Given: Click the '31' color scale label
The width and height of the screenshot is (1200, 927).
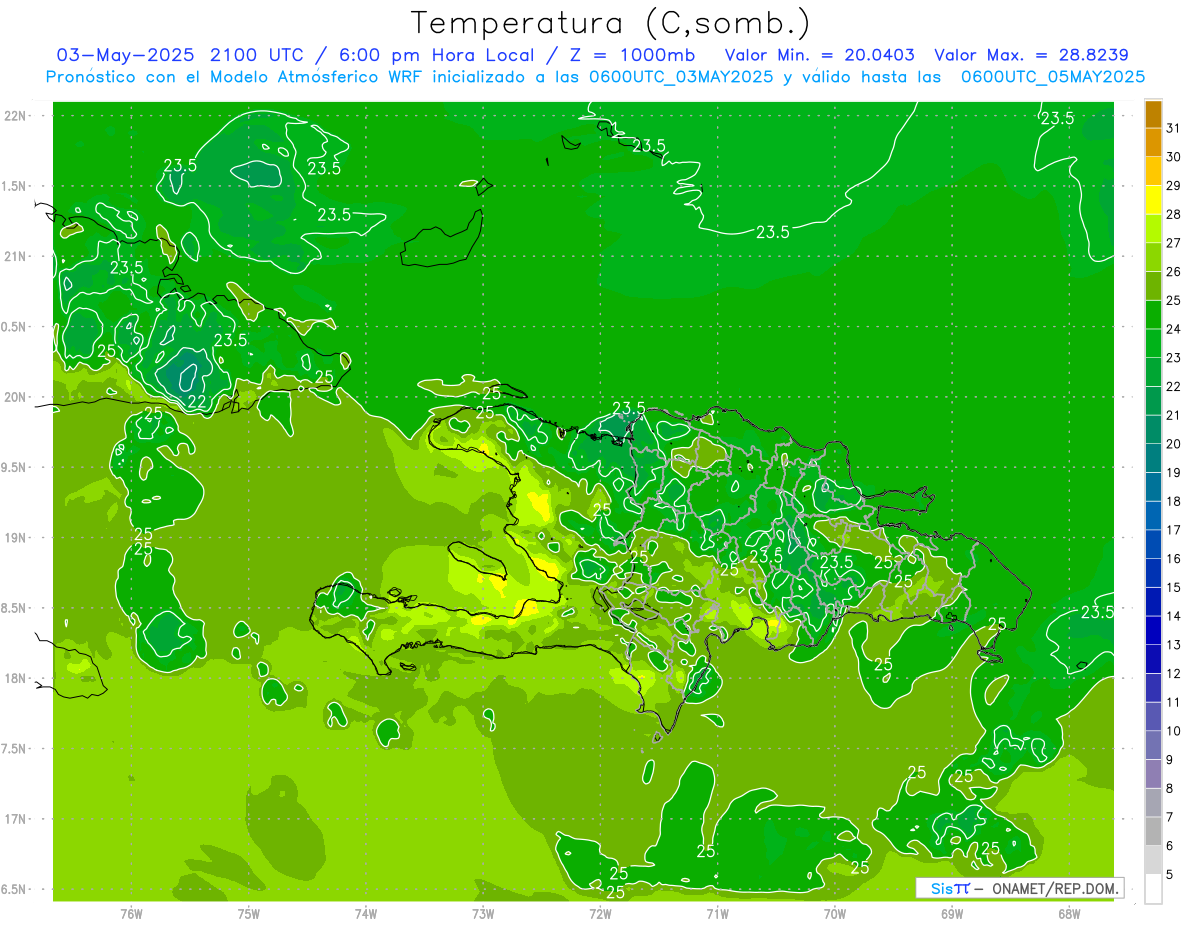Looking at the screenshot, I should coord(1174,128).
